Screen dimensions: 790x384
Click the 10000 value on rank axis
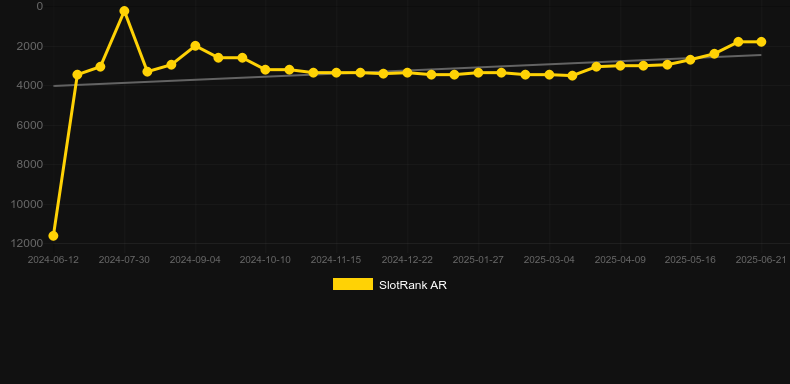27,204
